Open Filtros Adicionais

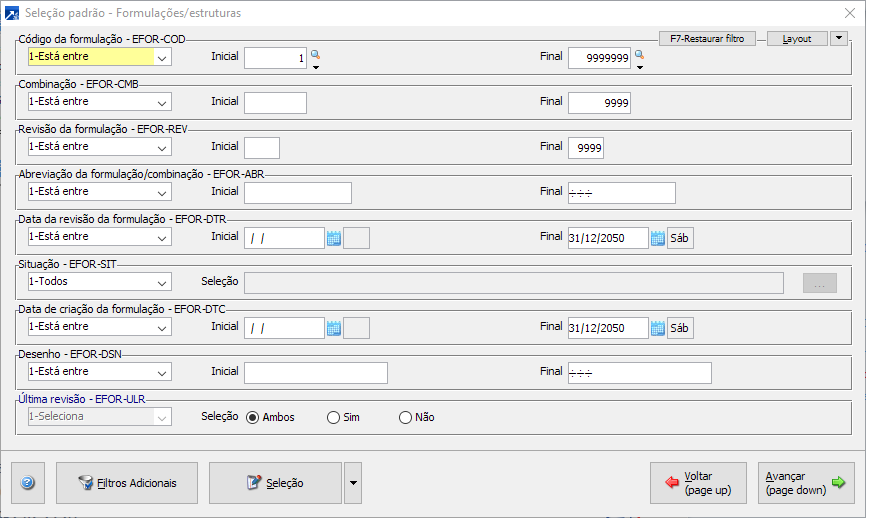[127, 483]
